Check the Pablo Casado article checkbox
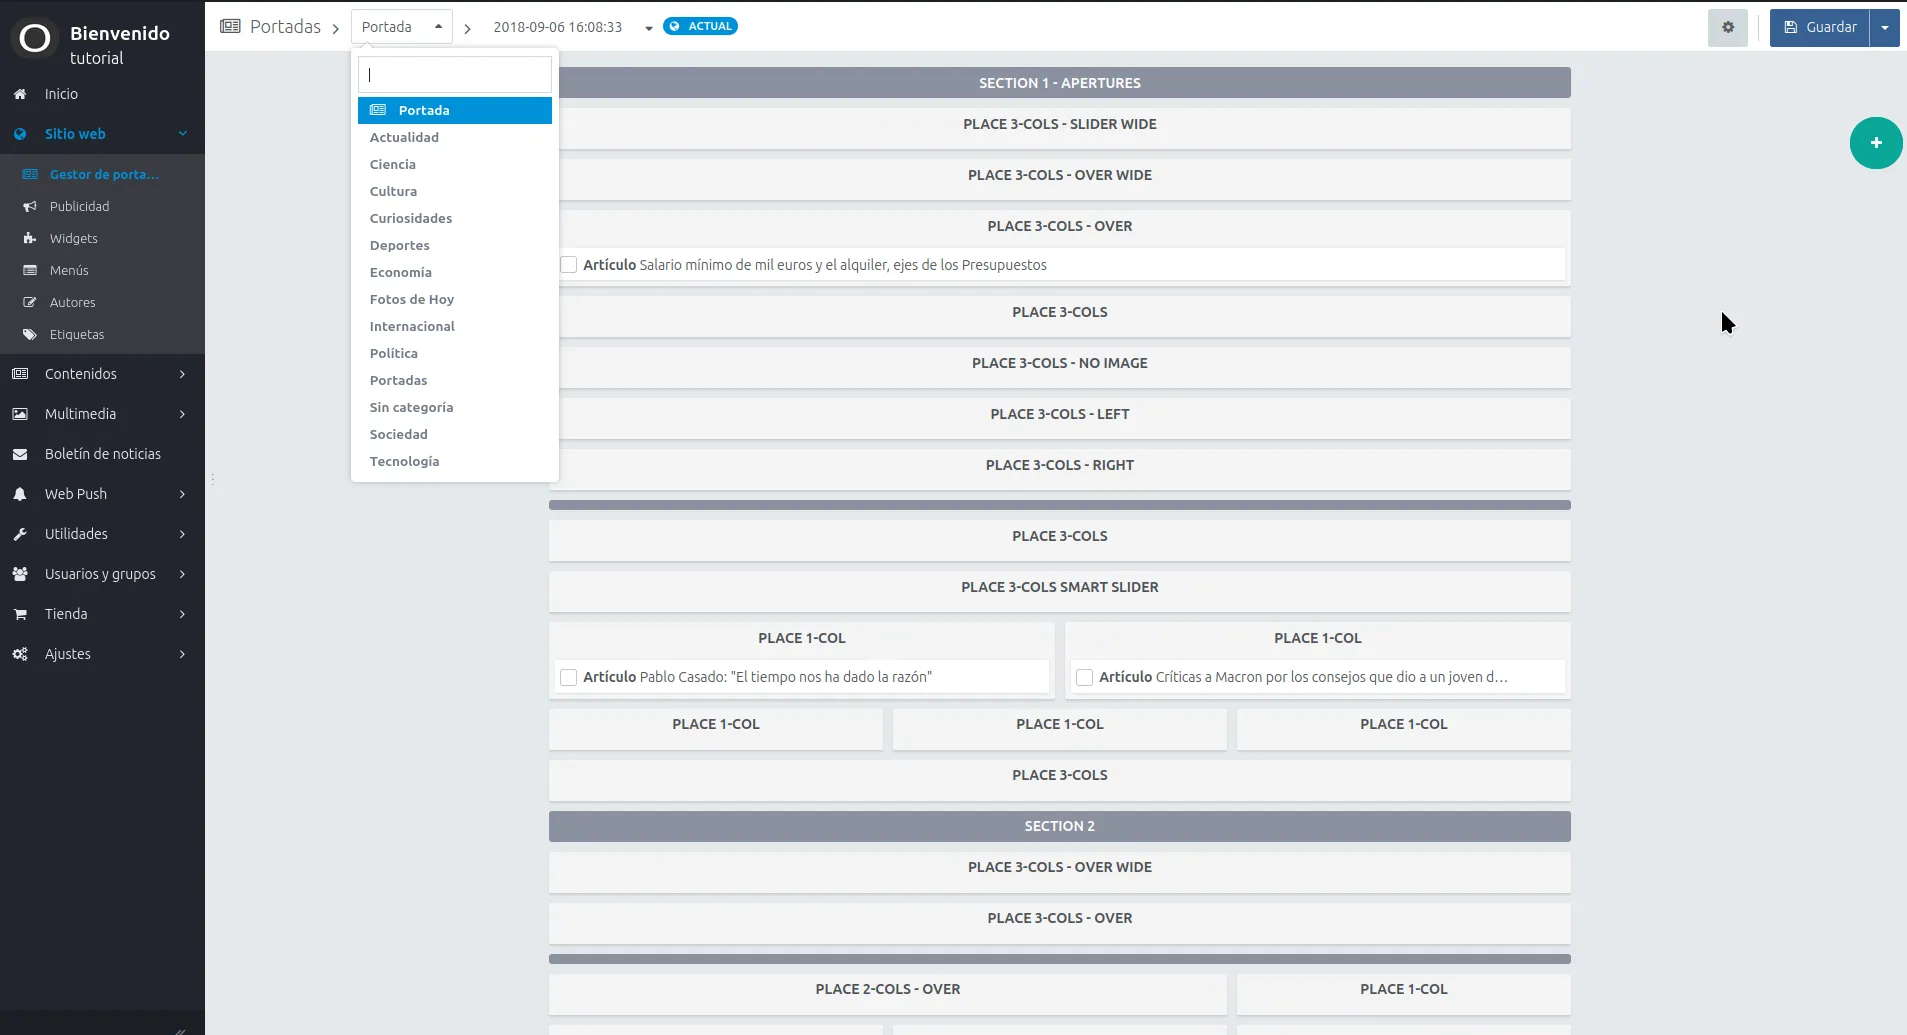The height and width of the screenshot is (1035, 1907). click(x=569, y=677)
